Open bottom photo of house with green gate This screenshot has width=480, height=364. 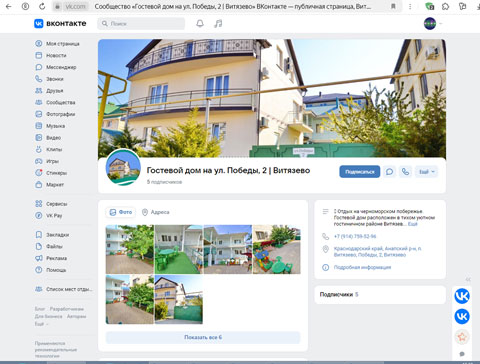coord(179,299)
